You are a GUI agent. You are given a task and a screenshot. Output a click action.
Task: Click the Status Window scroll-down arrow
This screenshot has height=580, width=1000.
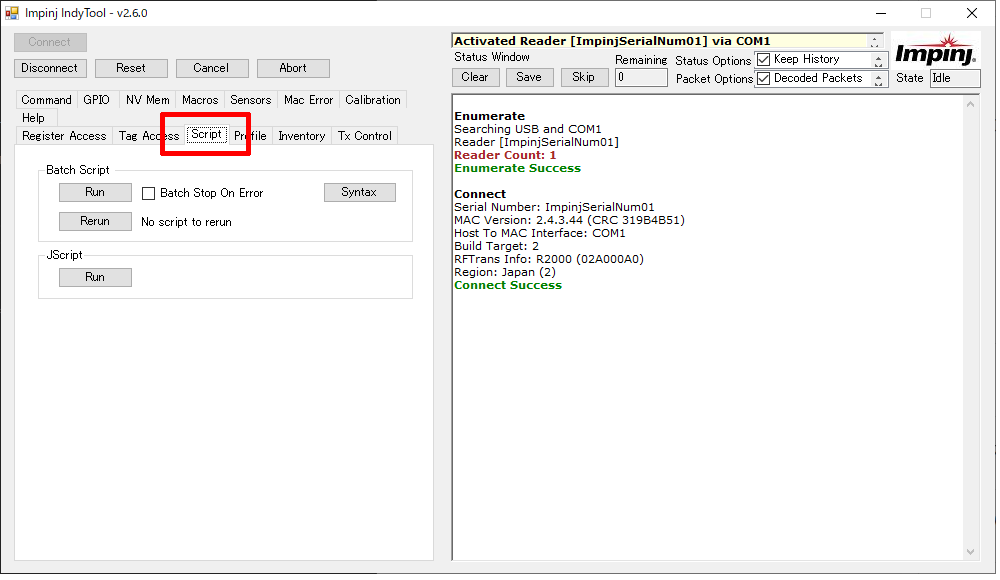(970, 553)
